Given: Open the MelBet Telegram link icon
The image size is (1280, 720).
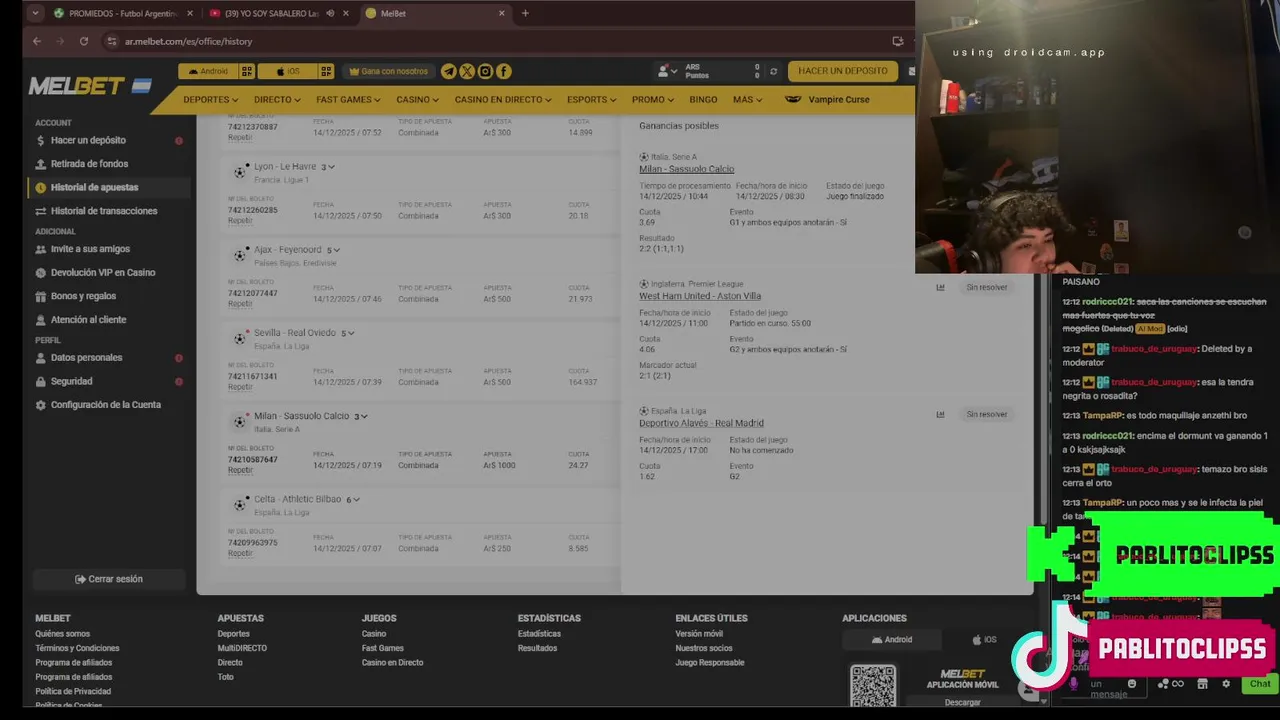Looking at the screenshot, I should pyautogui.click(x=448, y=71).
